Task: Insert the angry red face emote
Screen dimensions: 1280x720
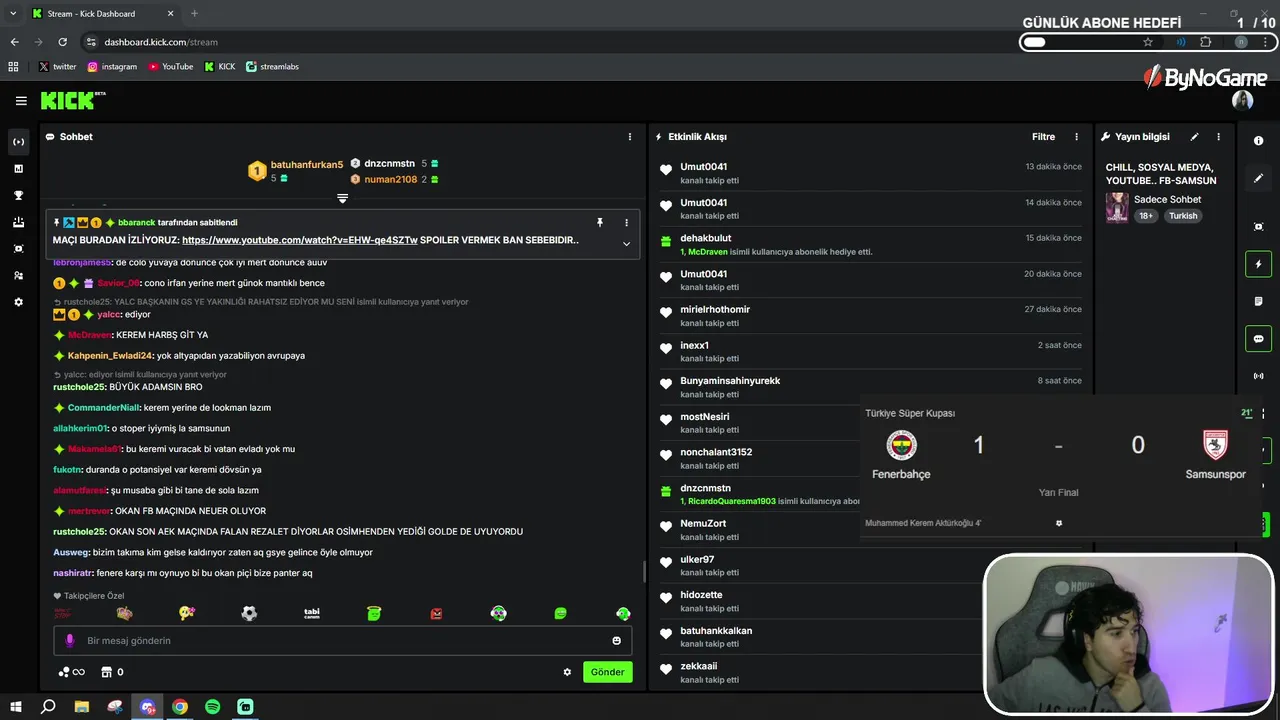Action: (x=437, y=613)
